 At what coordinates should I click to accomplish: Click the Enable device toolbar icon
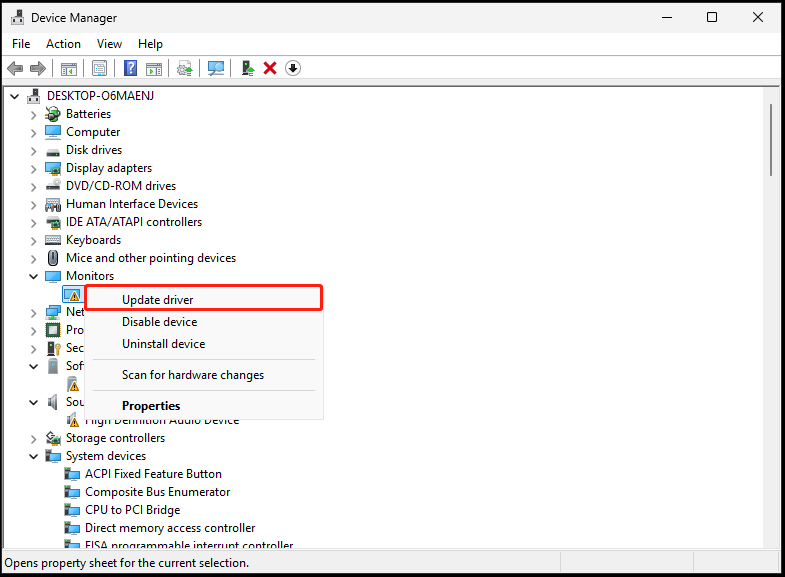(x=247, y=68)
